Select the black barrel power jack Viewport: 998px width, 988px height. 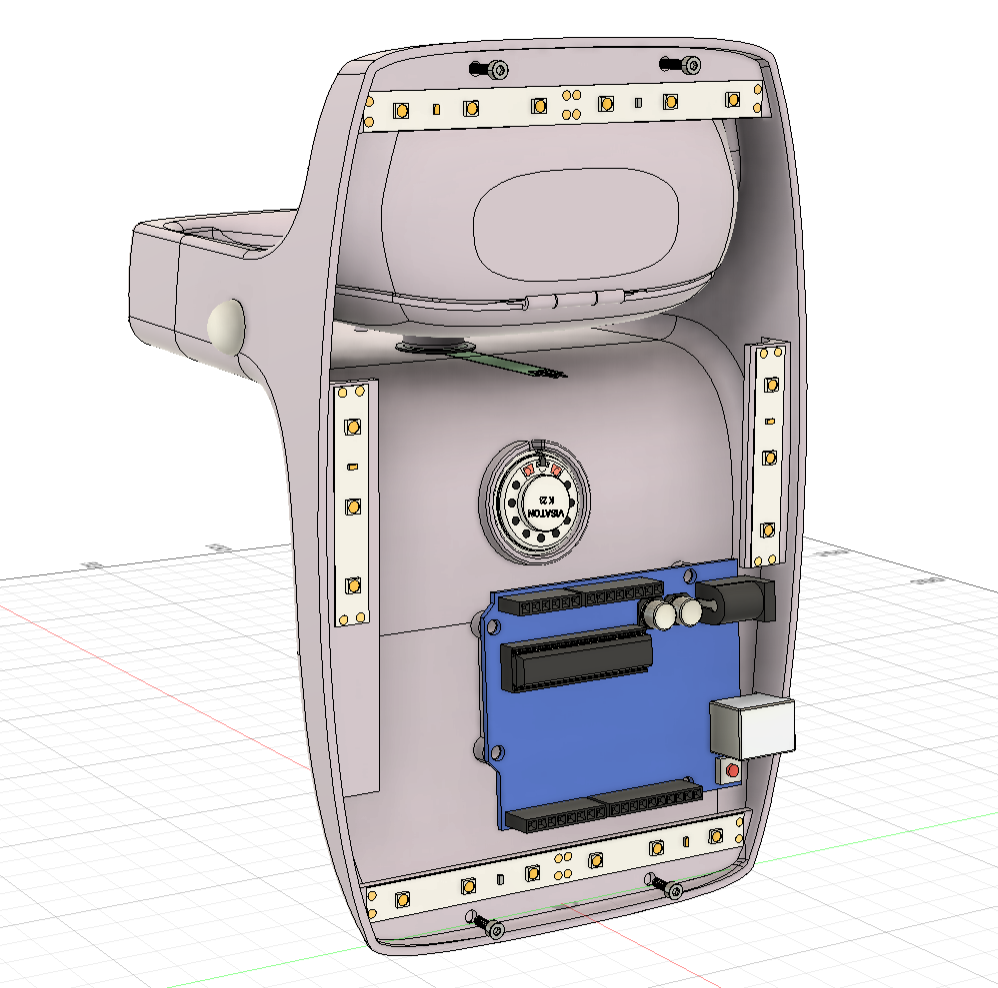[736, 601]
